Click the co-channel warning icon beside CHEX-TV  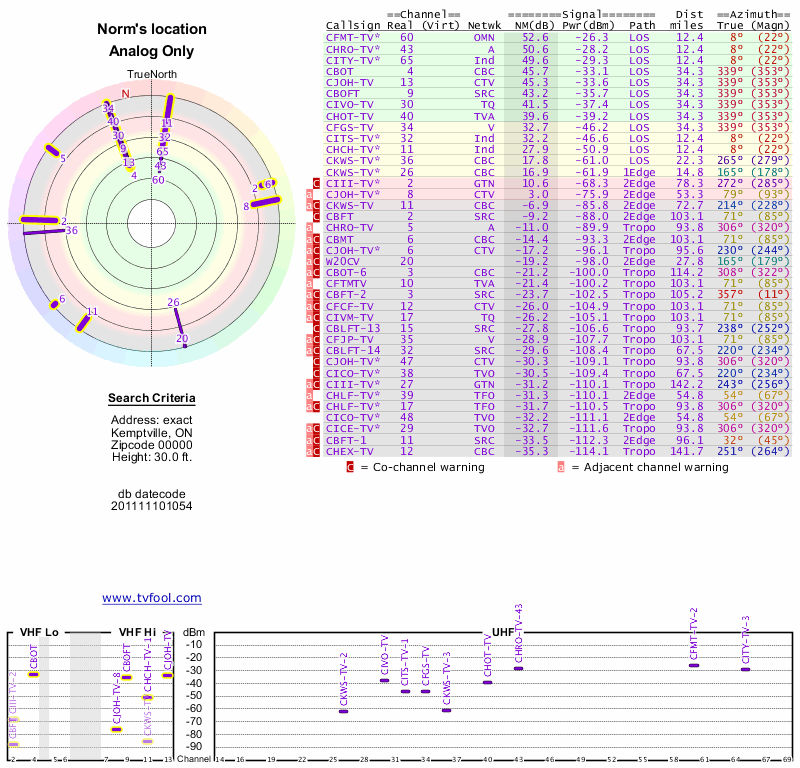[x=316, y=451]
